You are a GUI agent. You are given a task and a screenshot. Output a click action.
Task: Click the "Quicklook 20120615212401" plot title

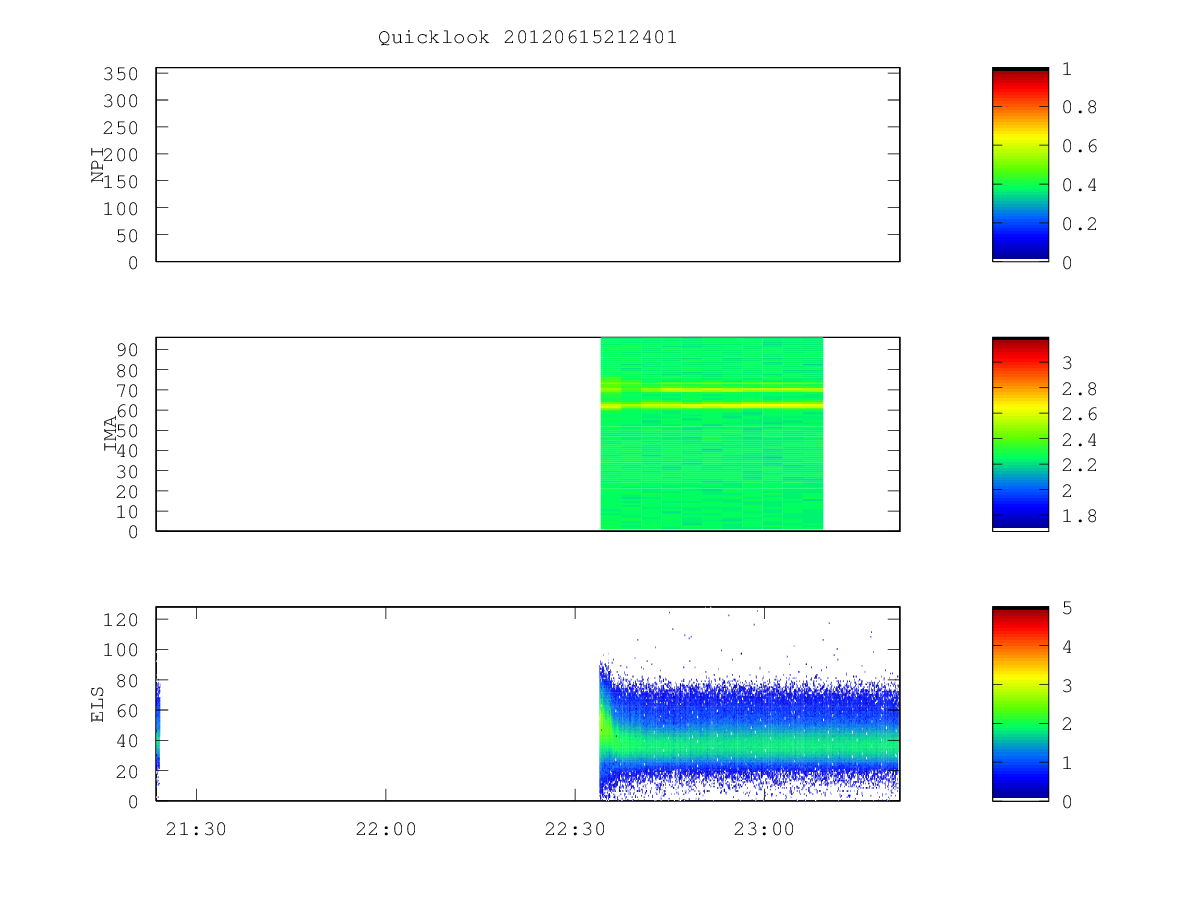coord(527,37)
